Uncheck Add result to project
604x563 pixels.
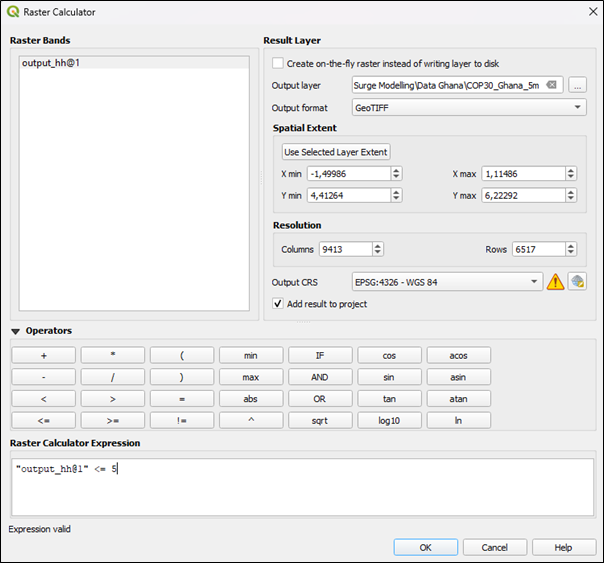[x=278, y=303]
